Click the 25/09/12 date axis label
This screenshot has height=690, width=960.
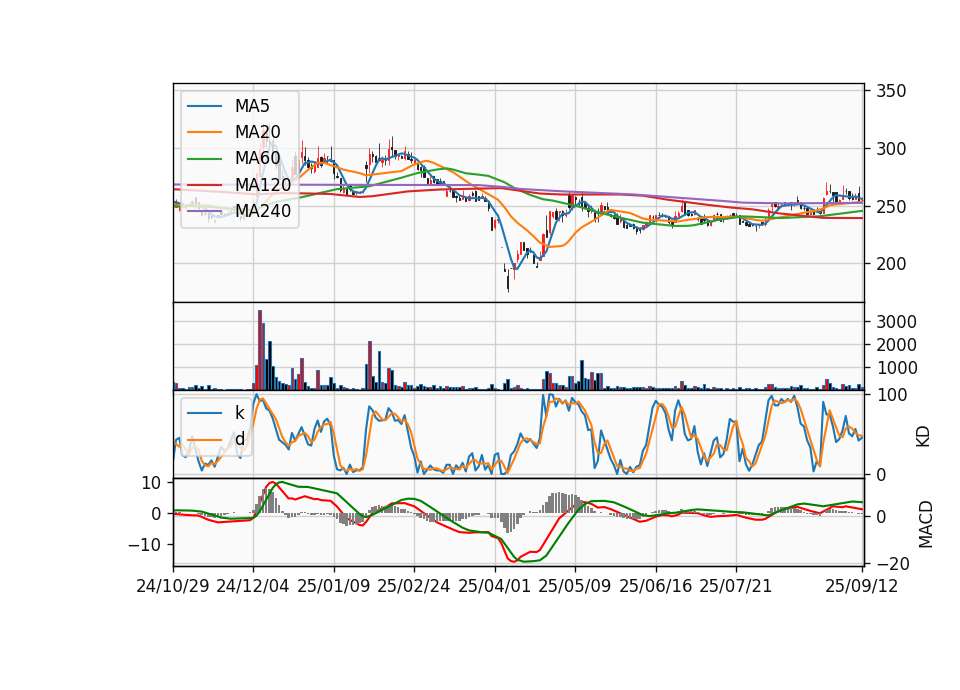point(862,586)
